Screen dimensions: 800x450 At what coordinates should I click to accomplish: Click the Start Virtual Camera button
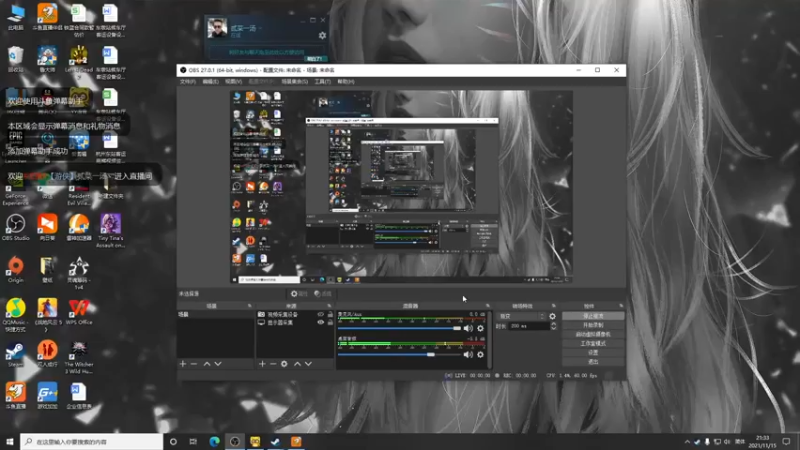pos(593,335)
